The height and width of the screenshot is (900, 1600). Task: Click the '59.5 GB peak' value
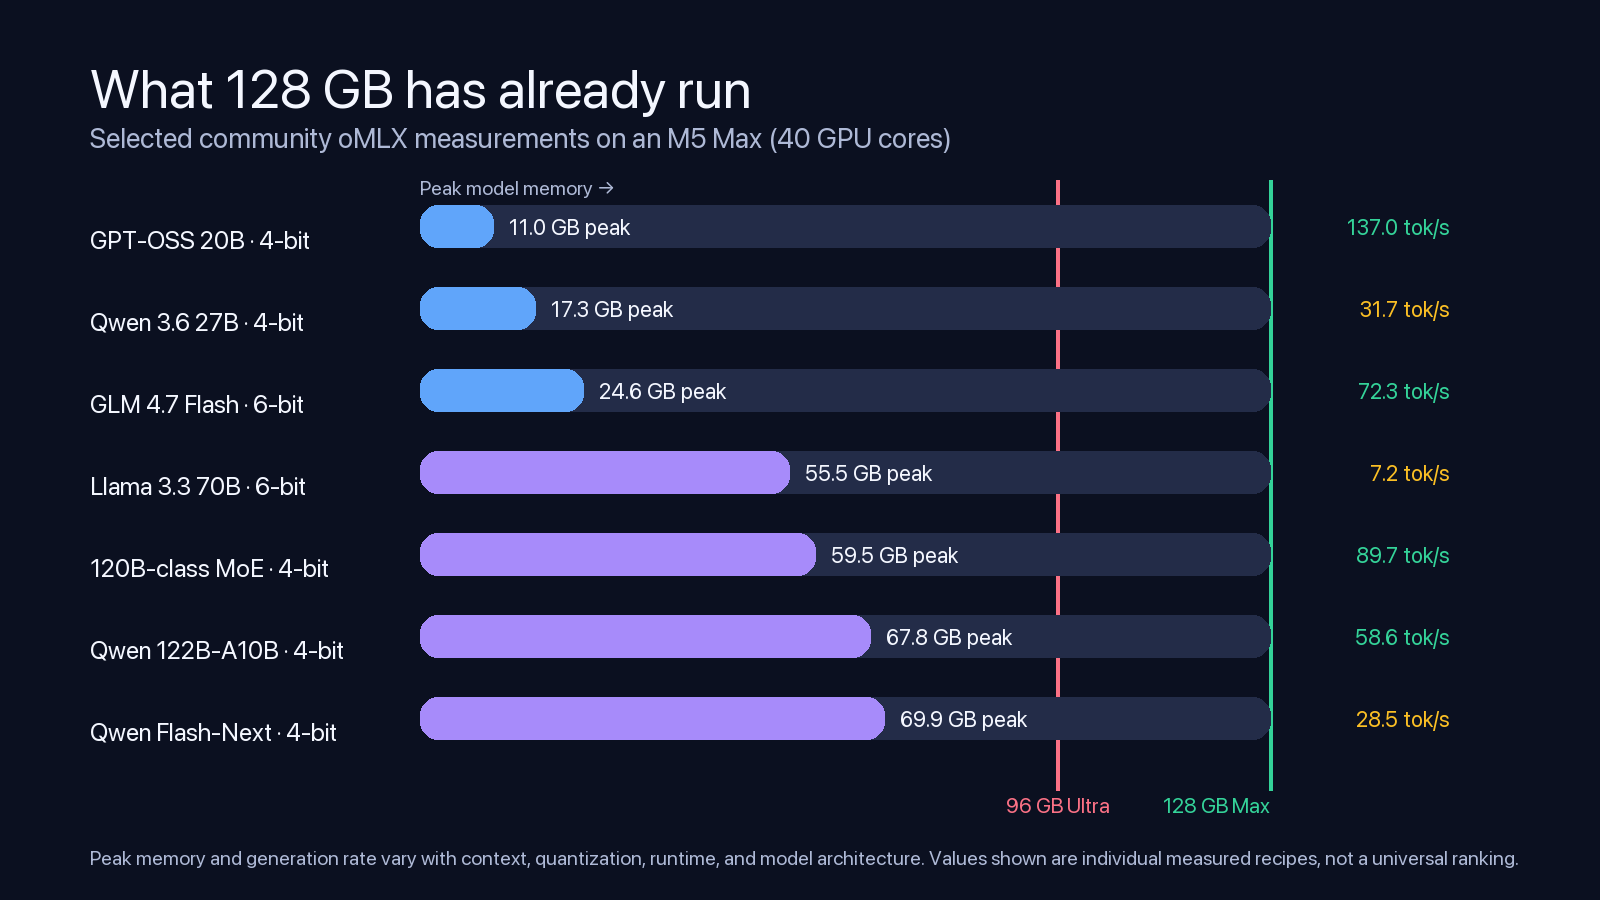[894, 556]
